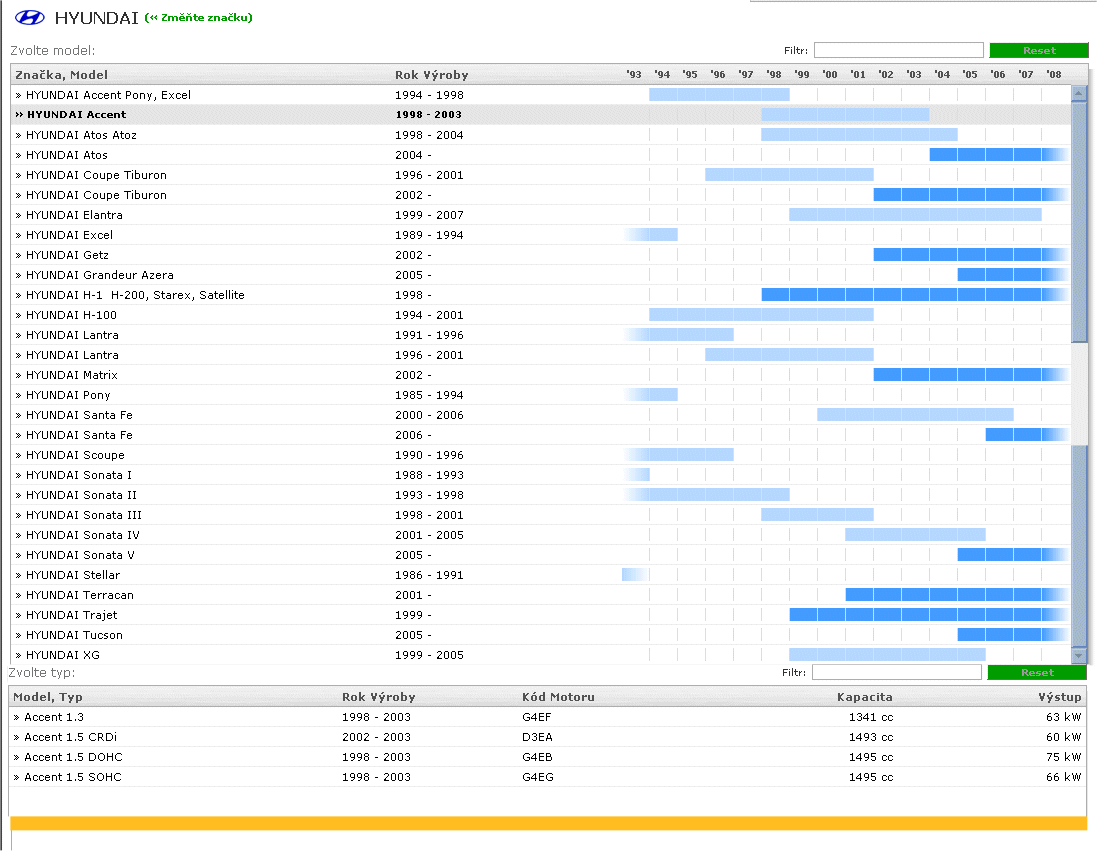Click the 'Změňte značku' link
Image resolution: width=1097 pixels, height=851 pixels.
tap(199, 18)
